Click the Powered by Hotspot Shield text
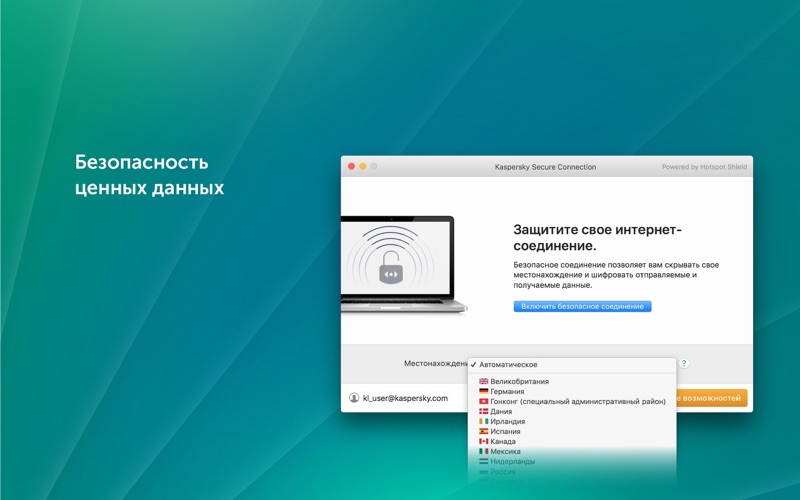This screenshot has height=500, width=800. point(704,167)
